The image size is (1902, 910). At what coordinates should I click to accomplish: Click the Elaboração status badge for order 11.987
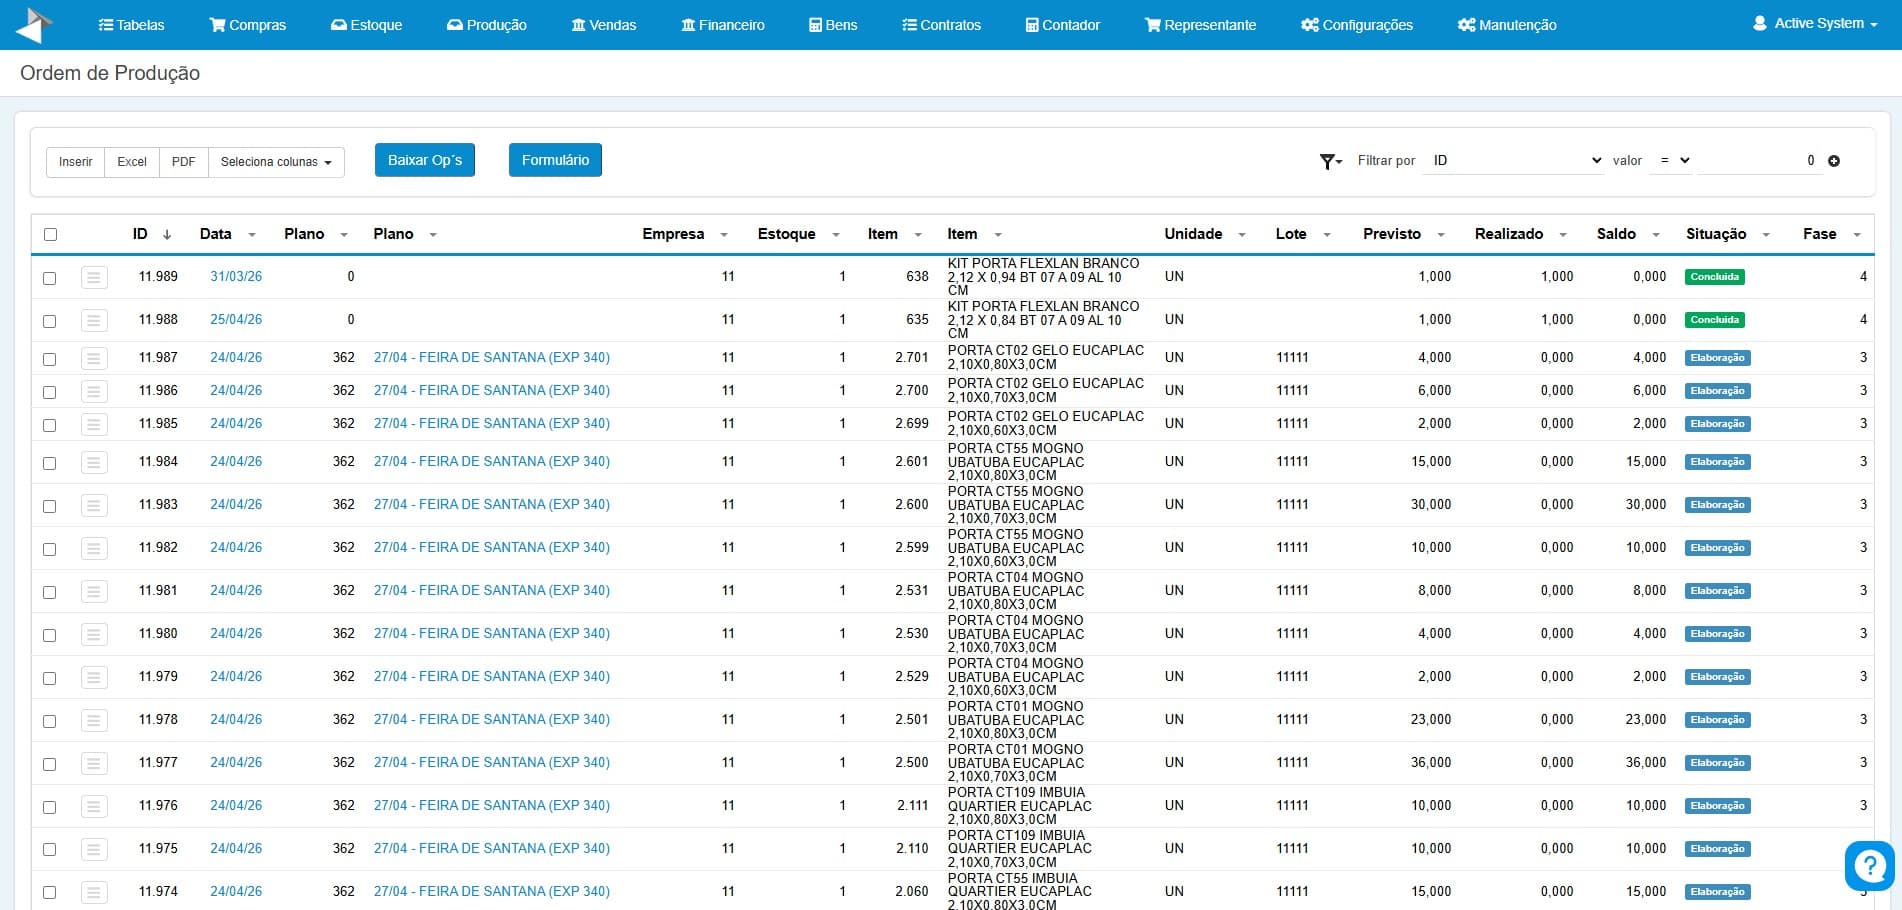tap(1718, 358)
